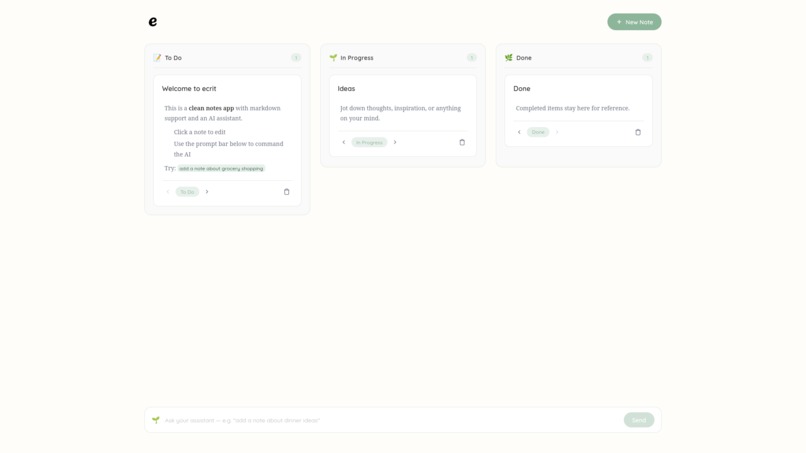Click the In Progress column count badge
This screenshot has height=453, width=806.
tap(471, 58)
